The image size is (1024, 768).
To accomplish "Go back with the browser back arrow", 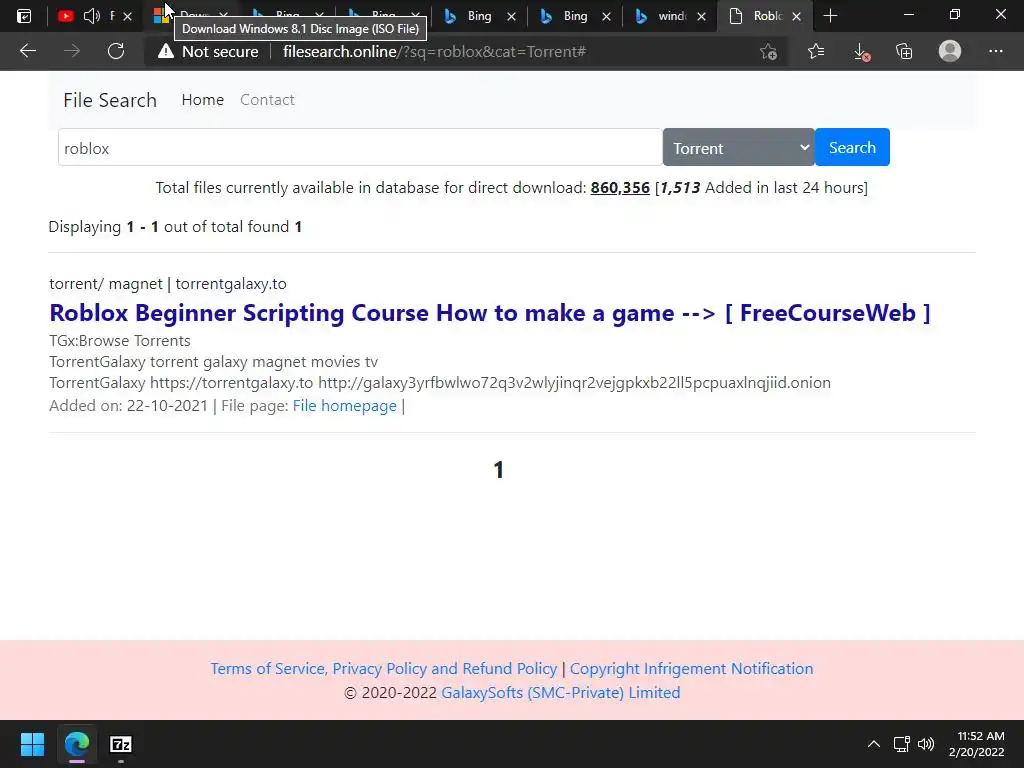I will 28,51.
